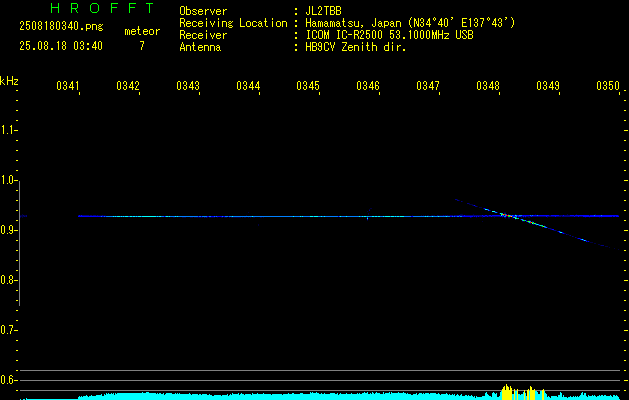Click the HROFFT title text
Screen dimensions: 629x400
[x=102, y=8]
